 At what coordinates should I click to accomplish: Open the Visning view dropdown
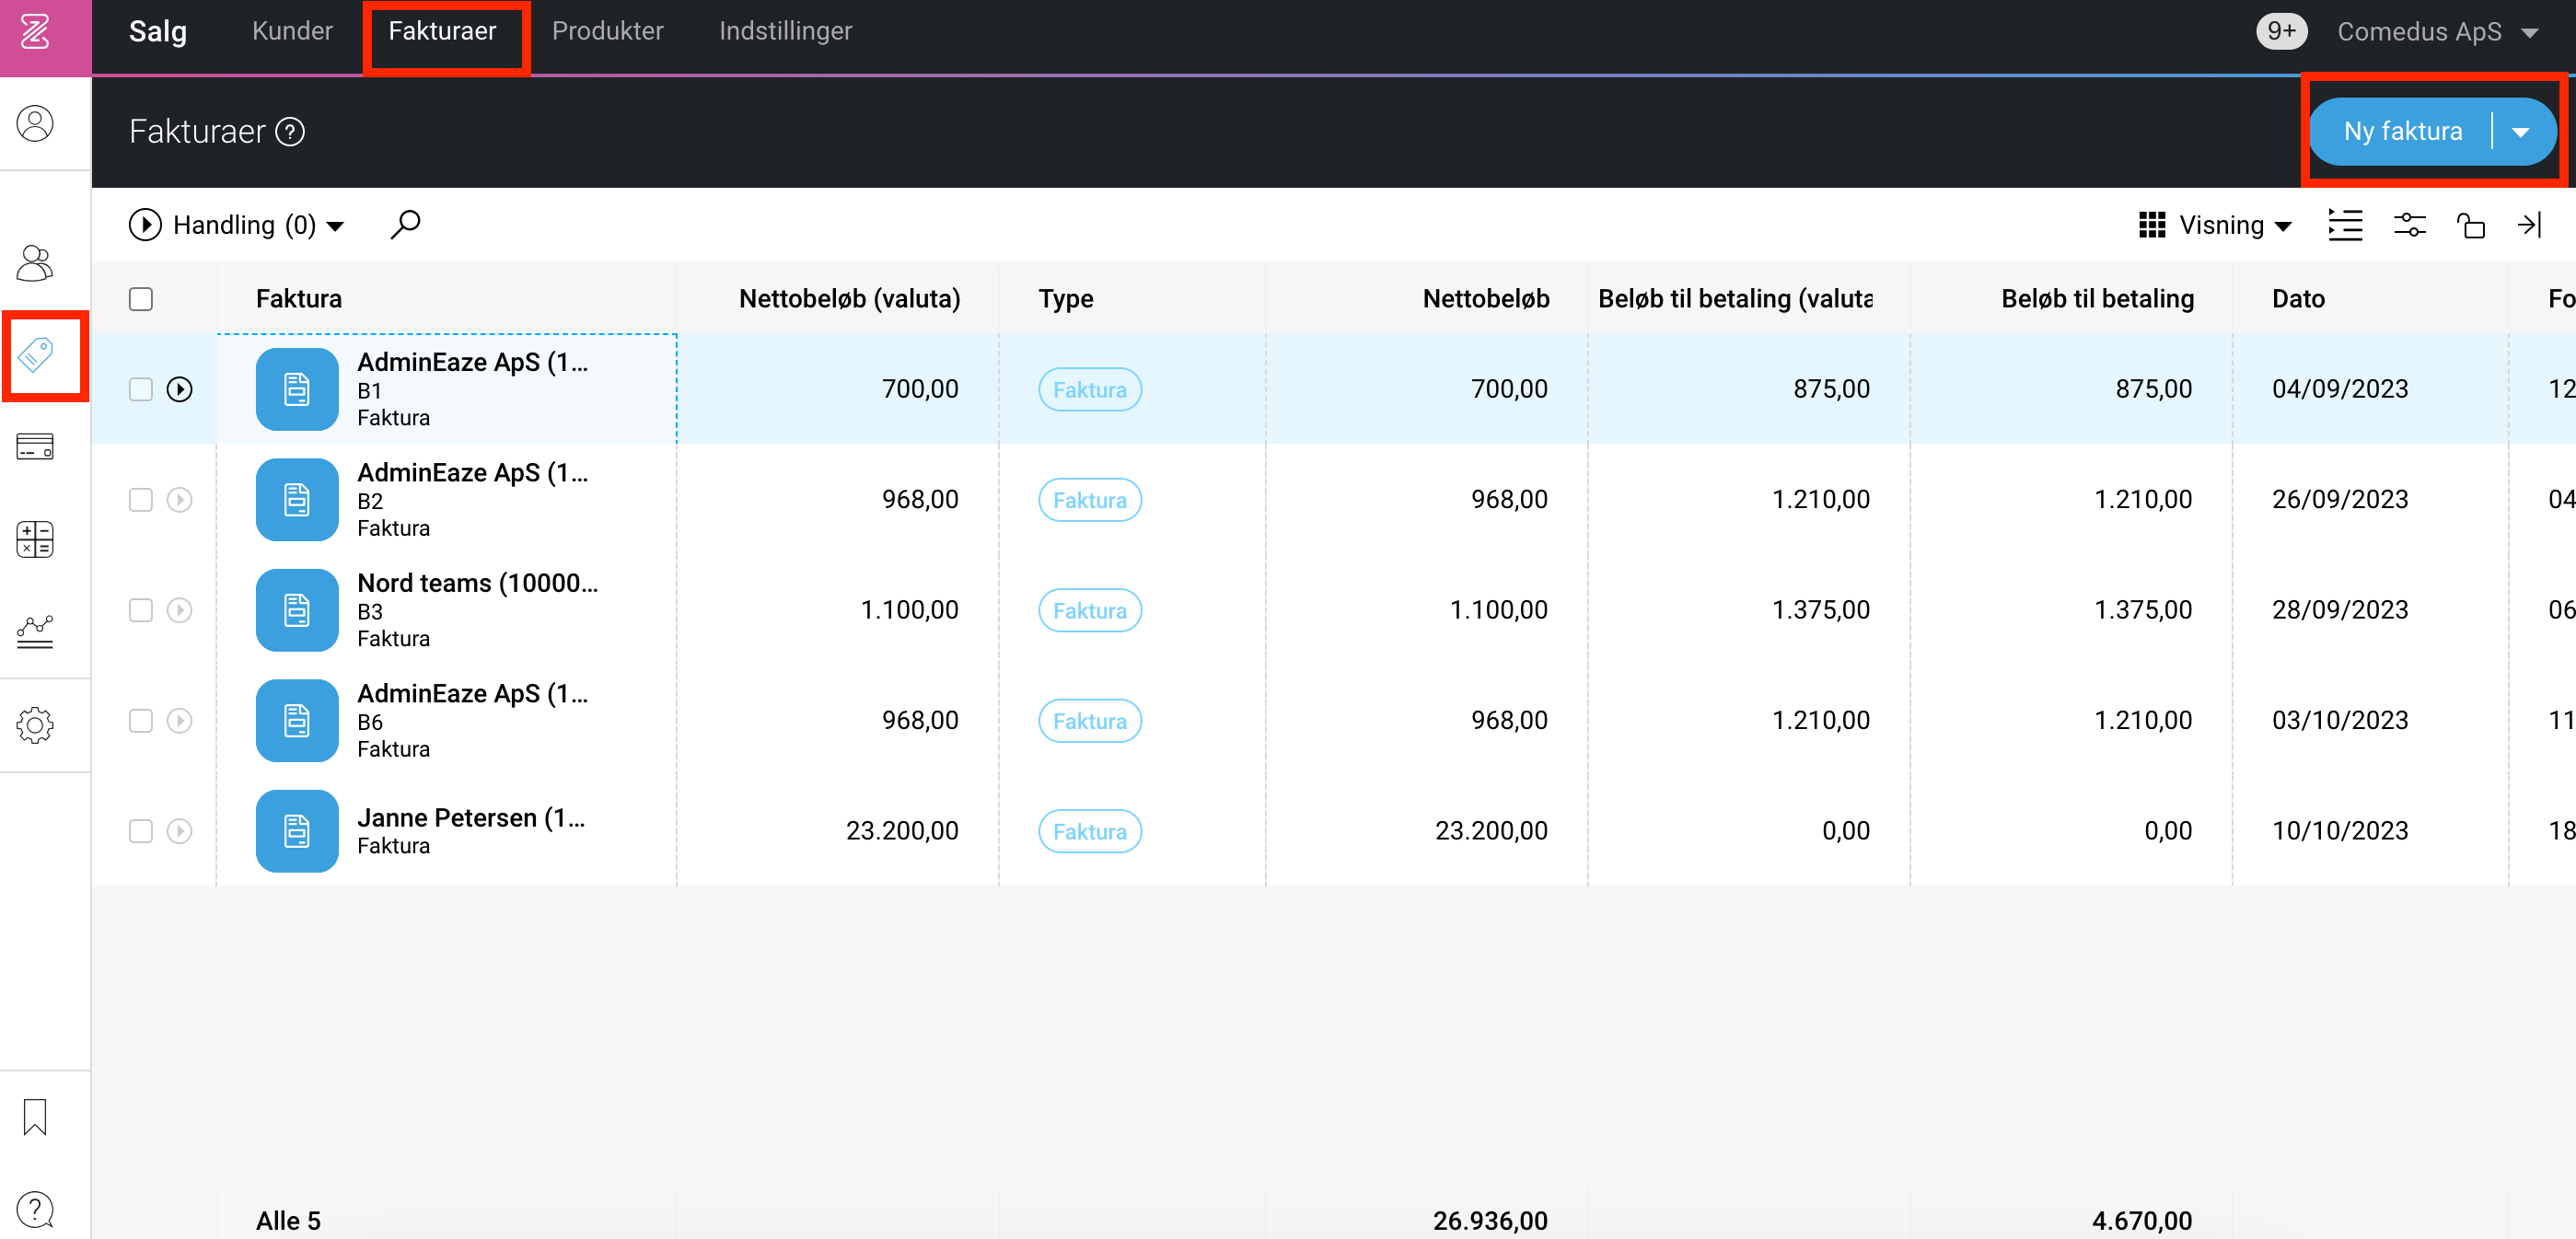[2214, 225]
